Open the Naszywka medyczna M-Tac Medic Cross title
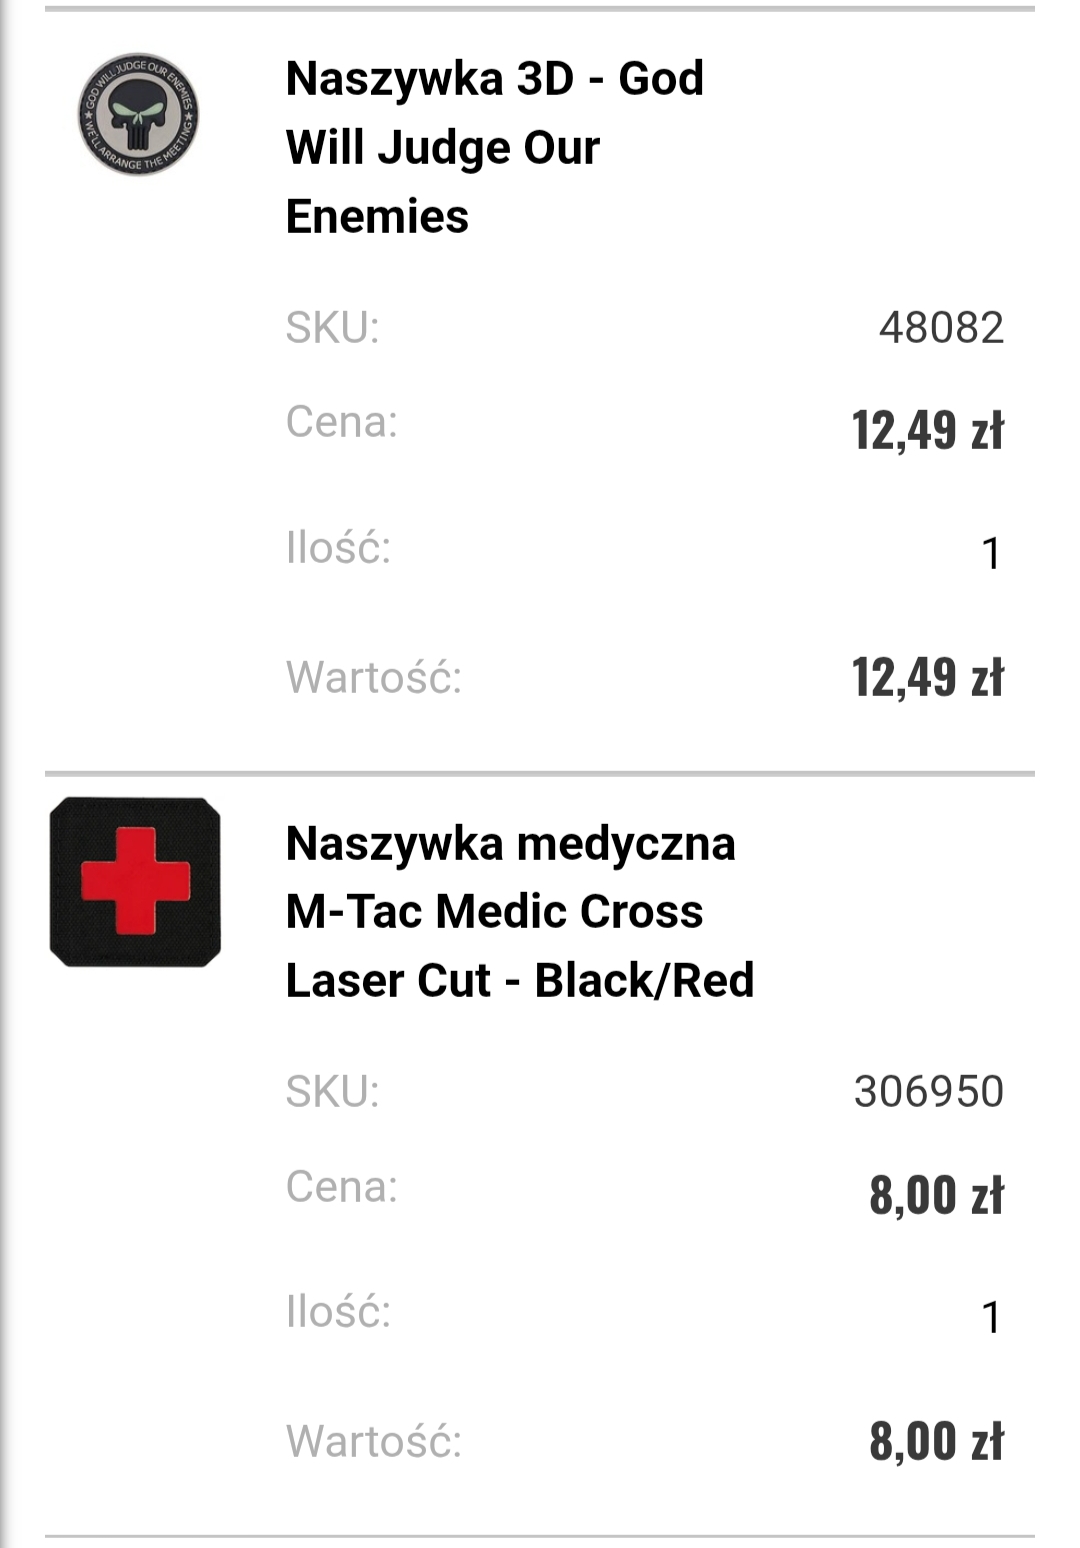This screenshot has width=1080, height=1548. point(519,911)
